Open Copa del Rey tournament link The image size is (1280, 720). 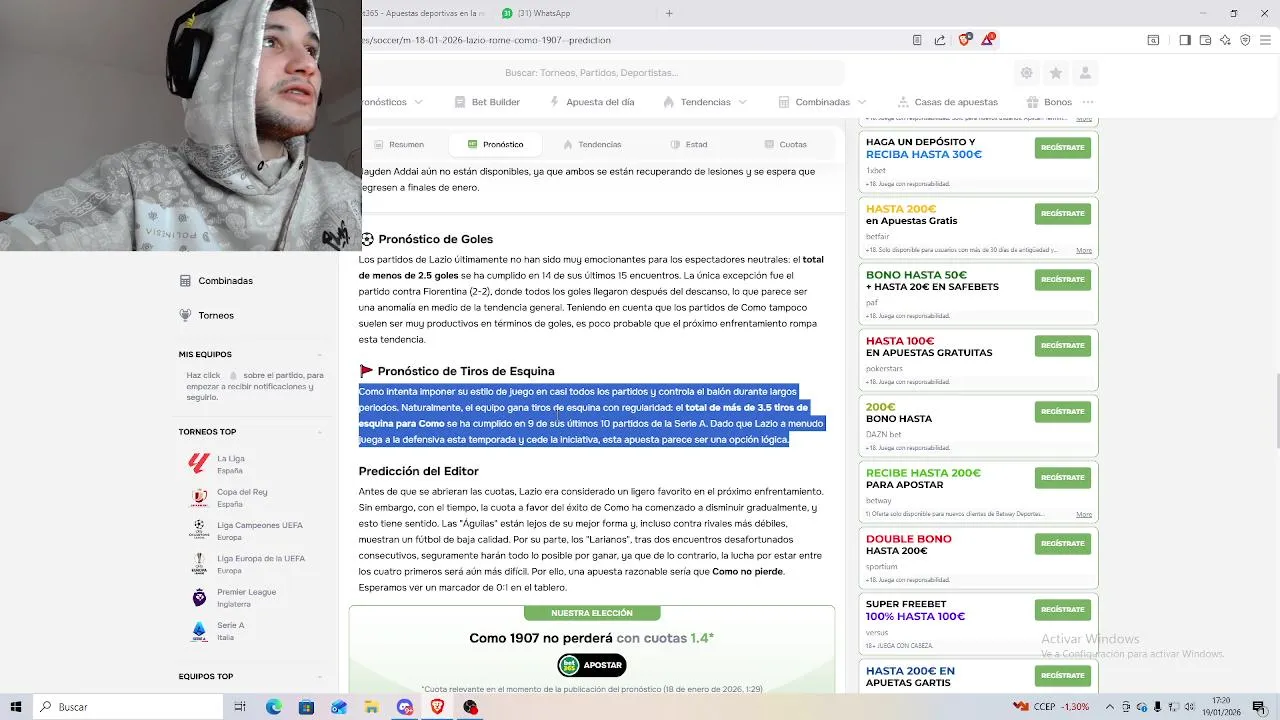[x=242, y=492]
